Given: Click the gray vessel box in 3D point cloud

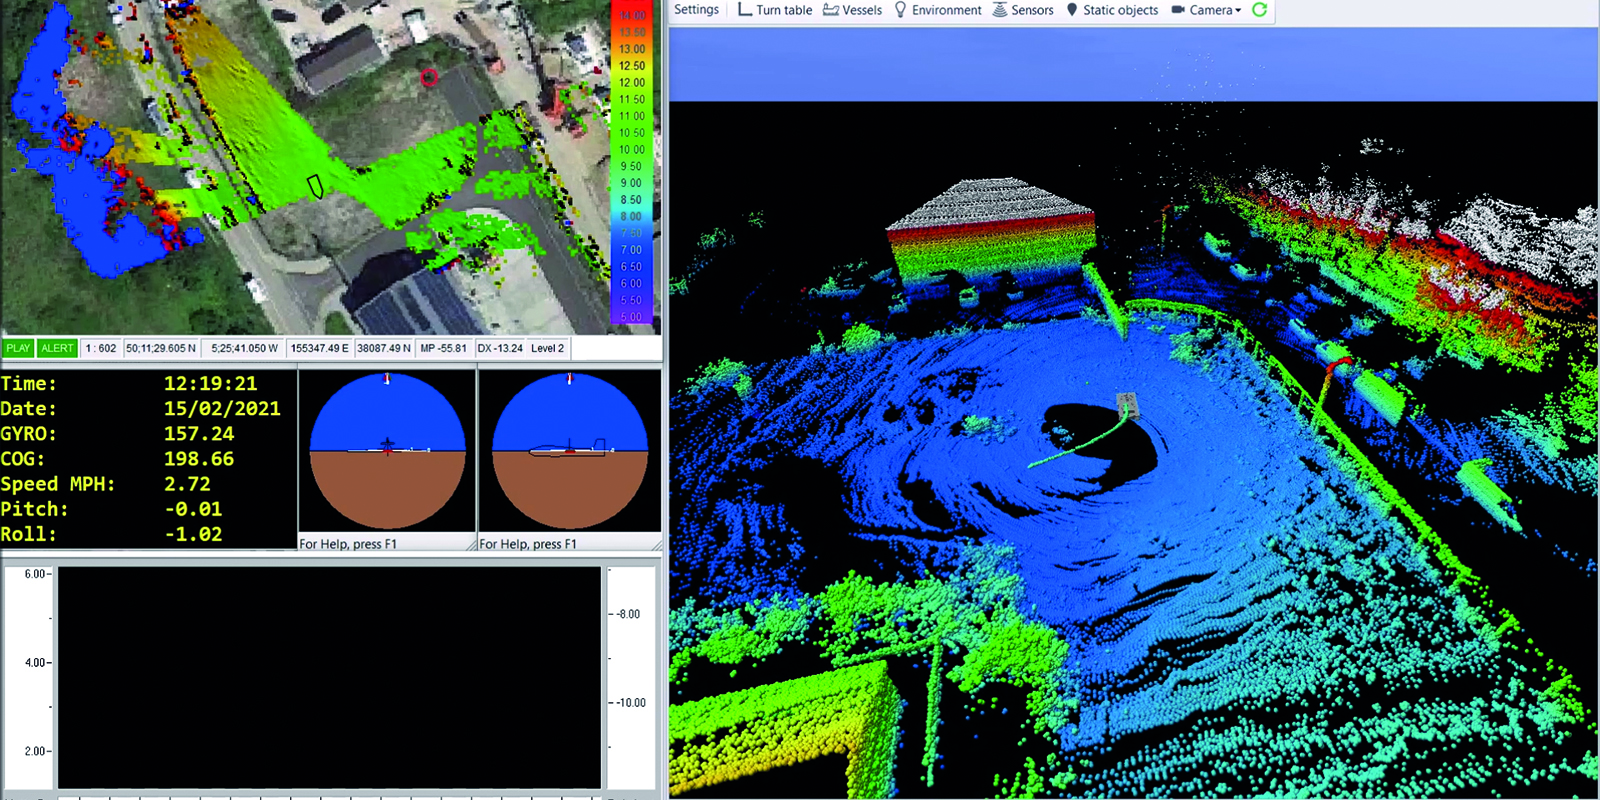Looking at the screenshot, I should coord(1128,404).
